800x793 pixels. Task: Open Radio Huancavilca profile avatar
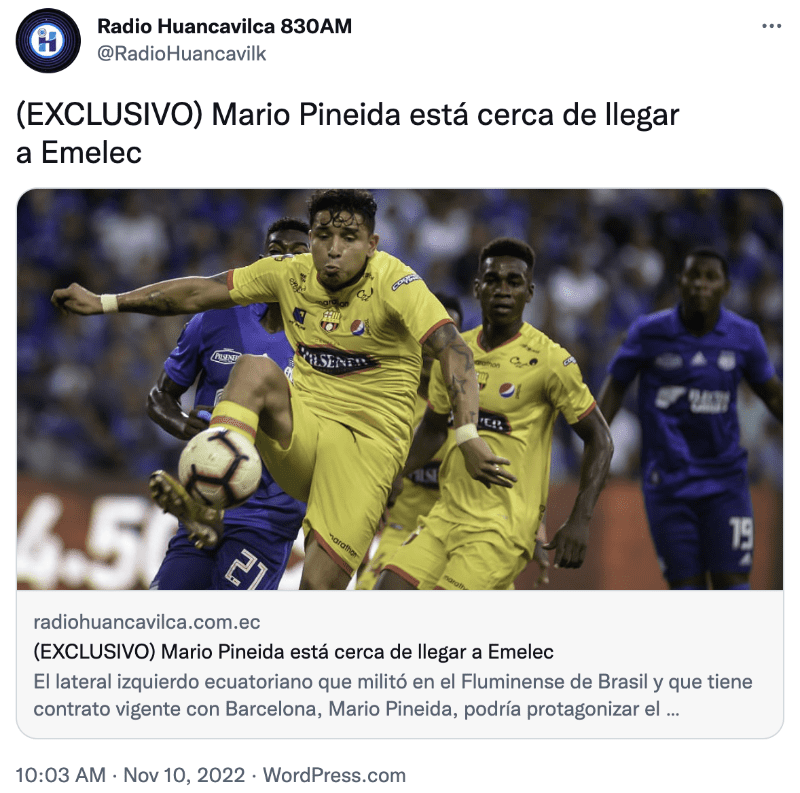coord(48,40)
